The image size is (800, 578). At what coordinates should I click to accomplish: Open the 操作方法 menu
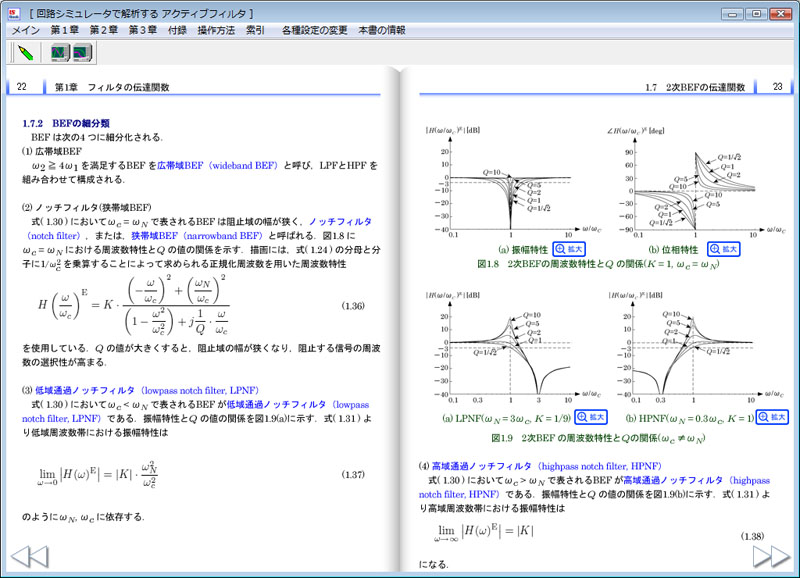click(x=216, y=30)
